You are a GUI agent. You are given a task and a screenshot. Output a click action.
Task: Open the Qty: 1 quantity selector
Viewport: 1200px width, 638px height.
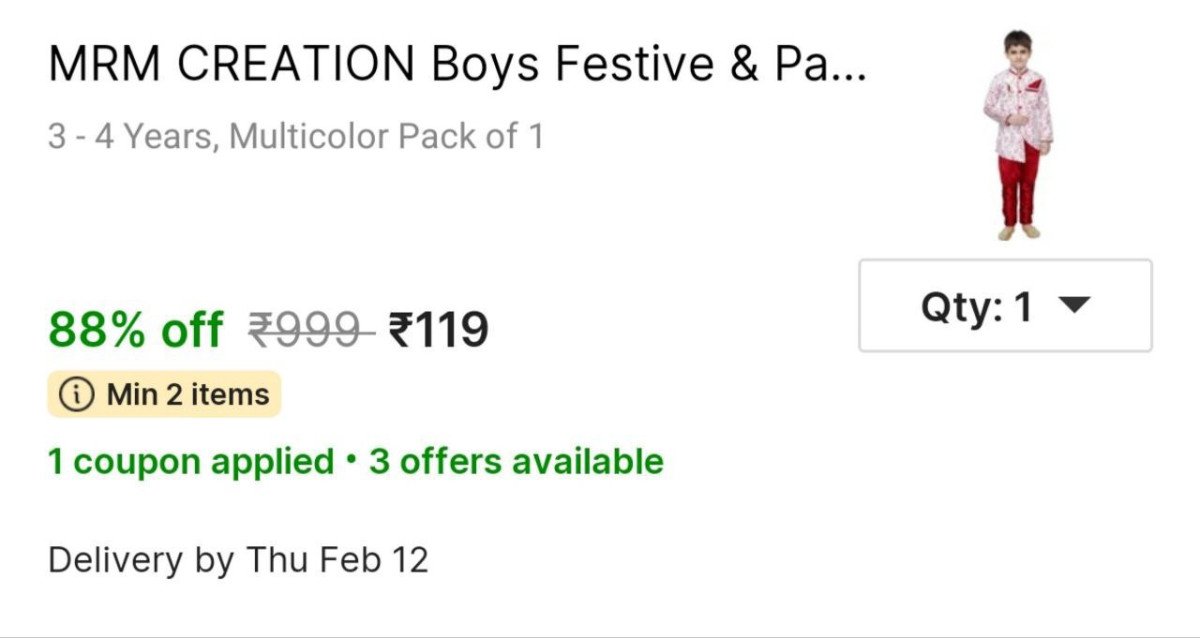click(1004, 306)
